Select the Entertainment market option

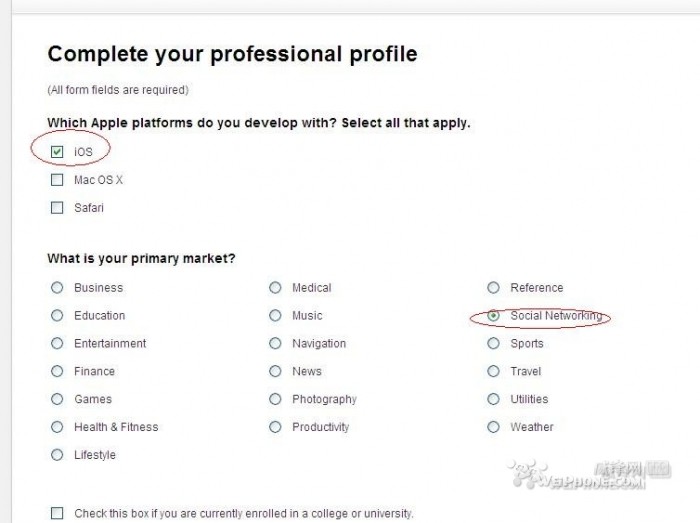[57, 343]
